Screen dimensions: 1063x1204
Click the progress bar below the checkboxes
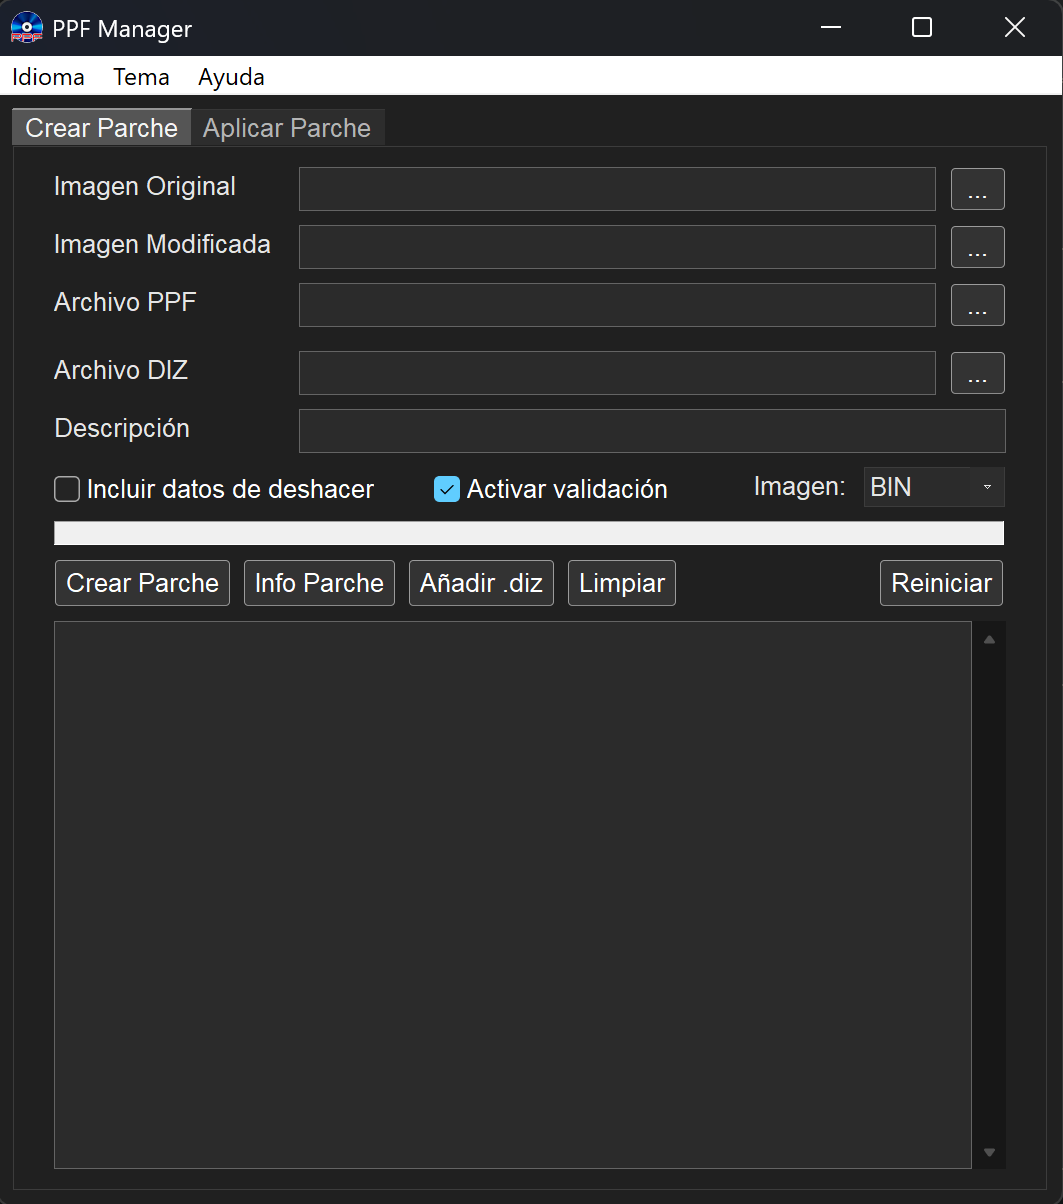click(x=529, y=533)
